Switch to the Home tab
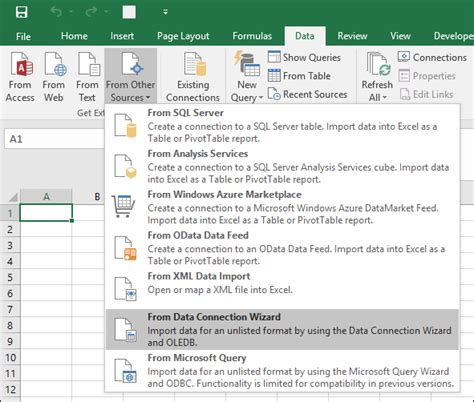Viewport: 474px width, 402px height. pos(74,36)
